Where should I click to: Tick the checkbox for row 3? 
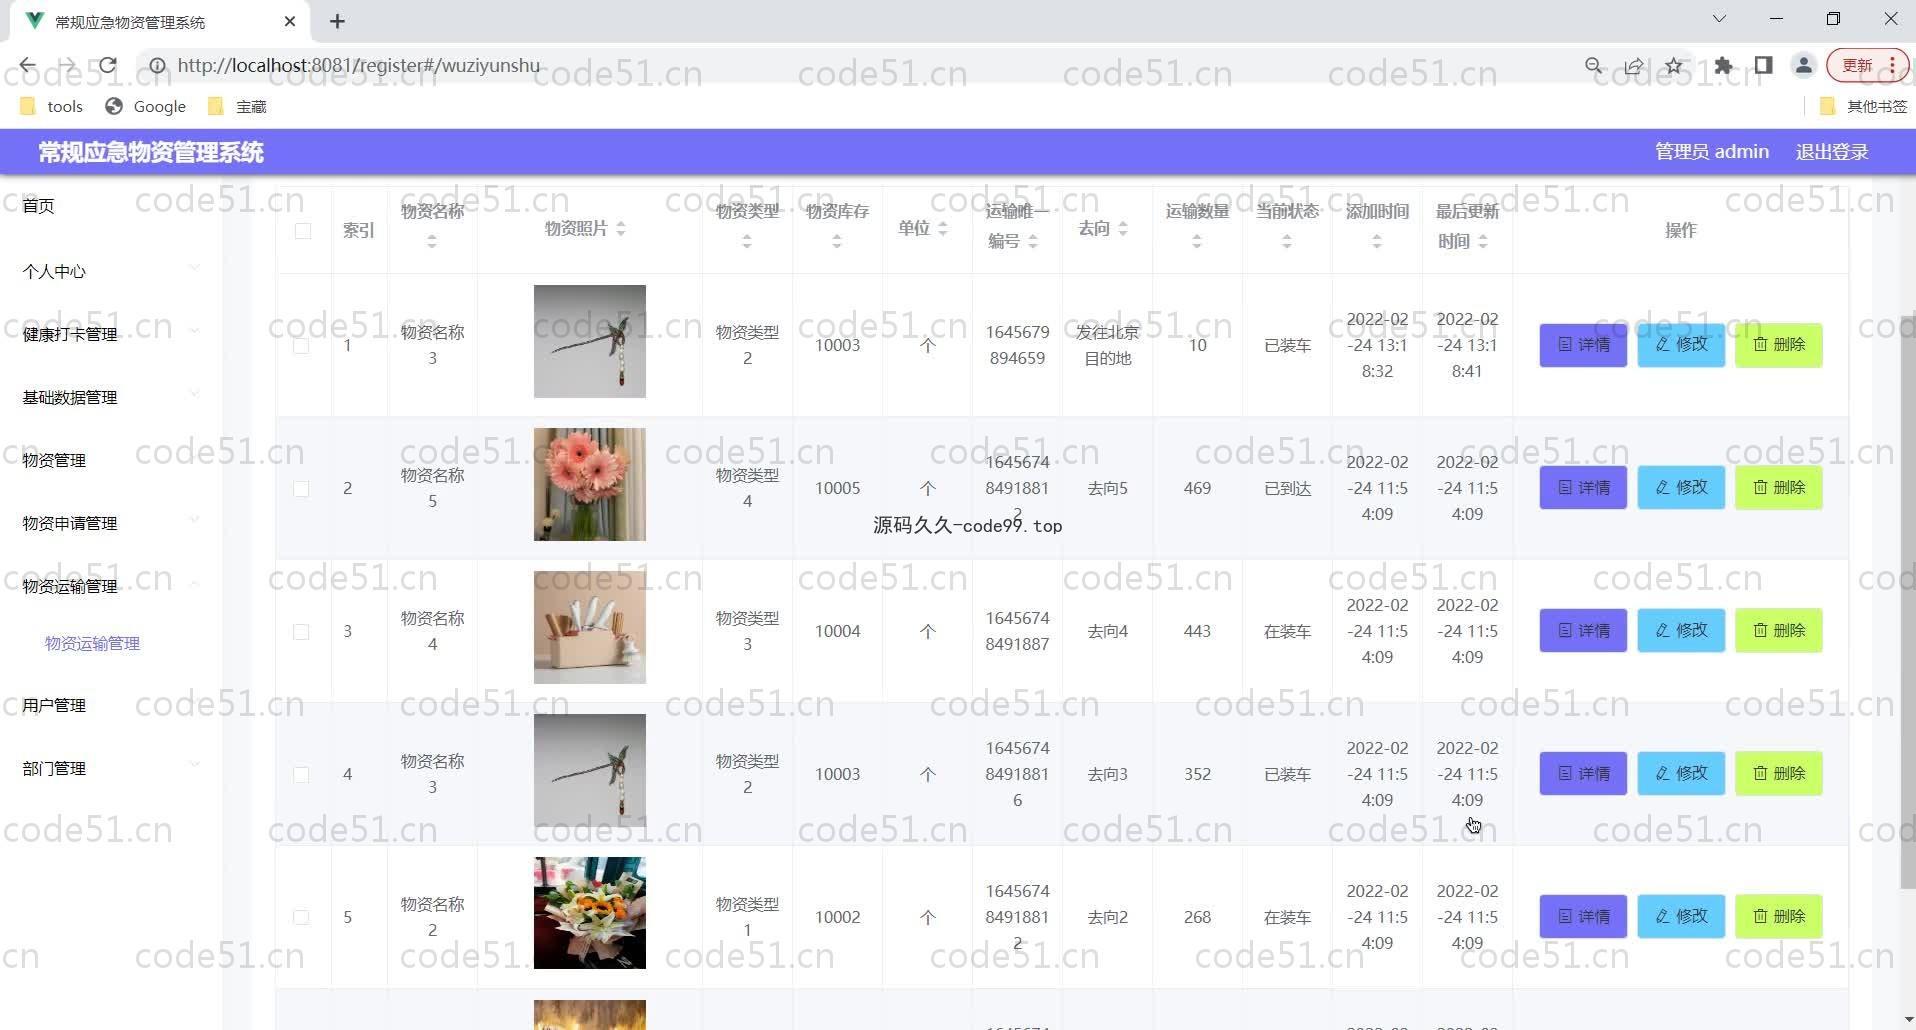click(301, 632)
